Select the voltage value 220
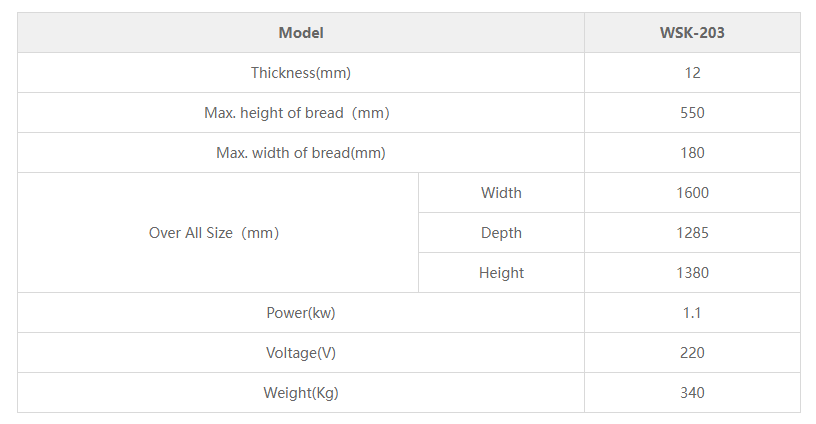This screenshot has height=424, width=816. [x=692, y=353]
